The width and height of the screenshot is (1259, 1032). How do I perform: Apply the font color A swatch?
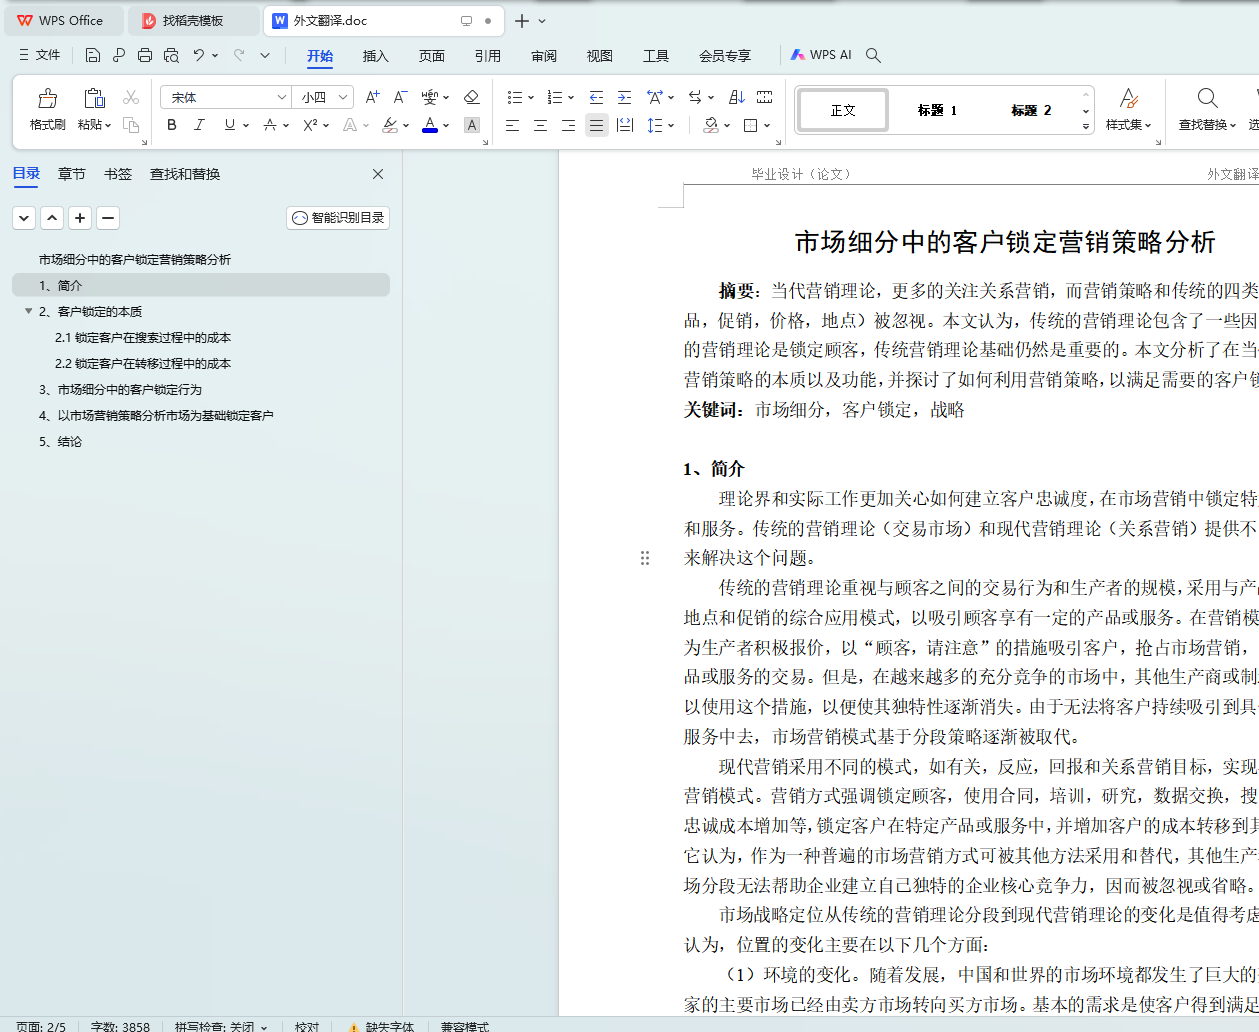pos(430,125)
